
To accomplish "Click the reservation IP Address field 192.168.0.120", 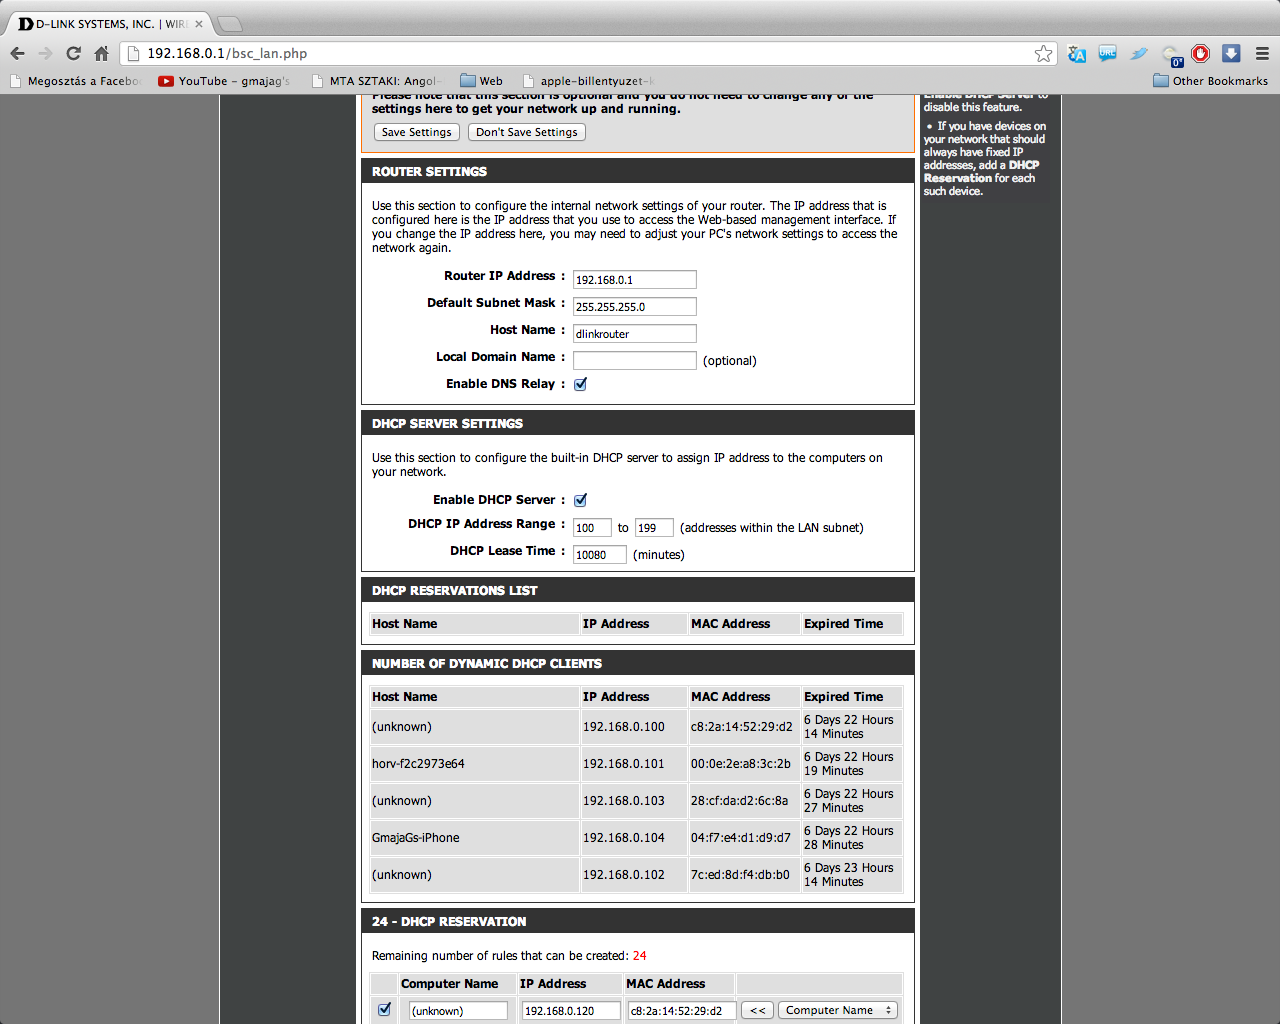I will pos(571,1011).
